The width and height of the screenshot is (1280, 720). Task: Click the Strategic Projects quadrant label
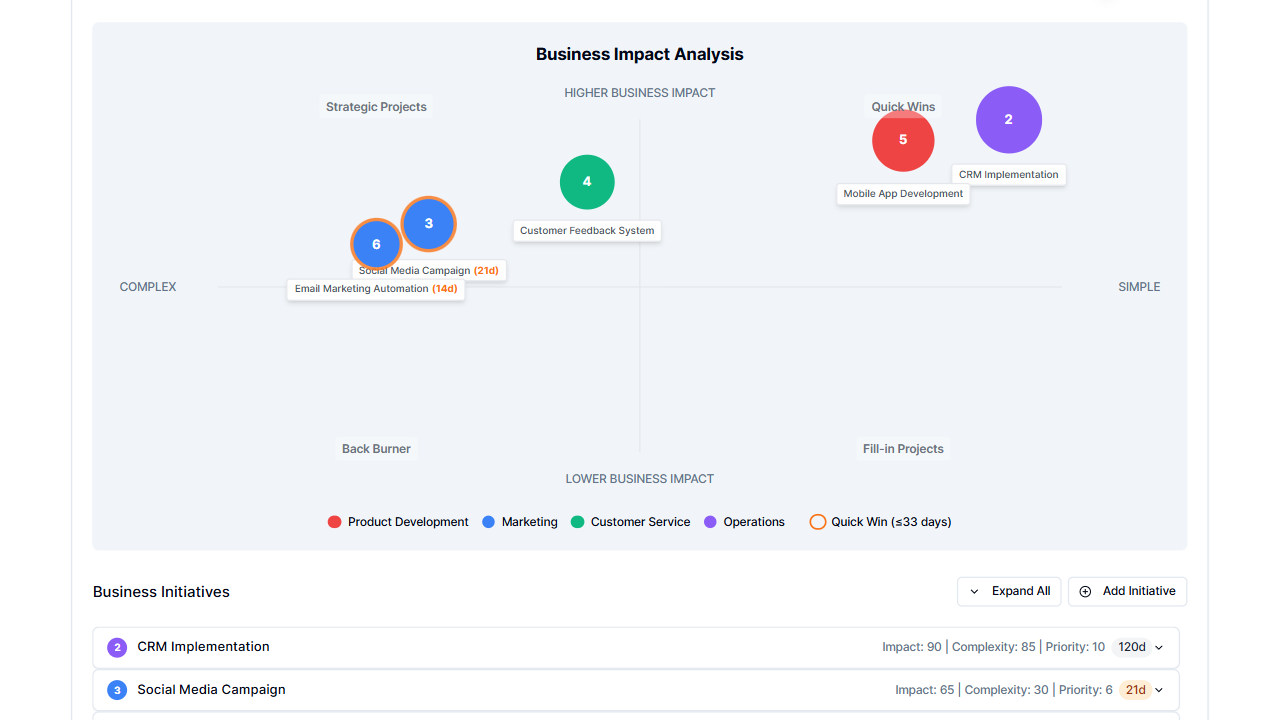[x=376, y=106]
